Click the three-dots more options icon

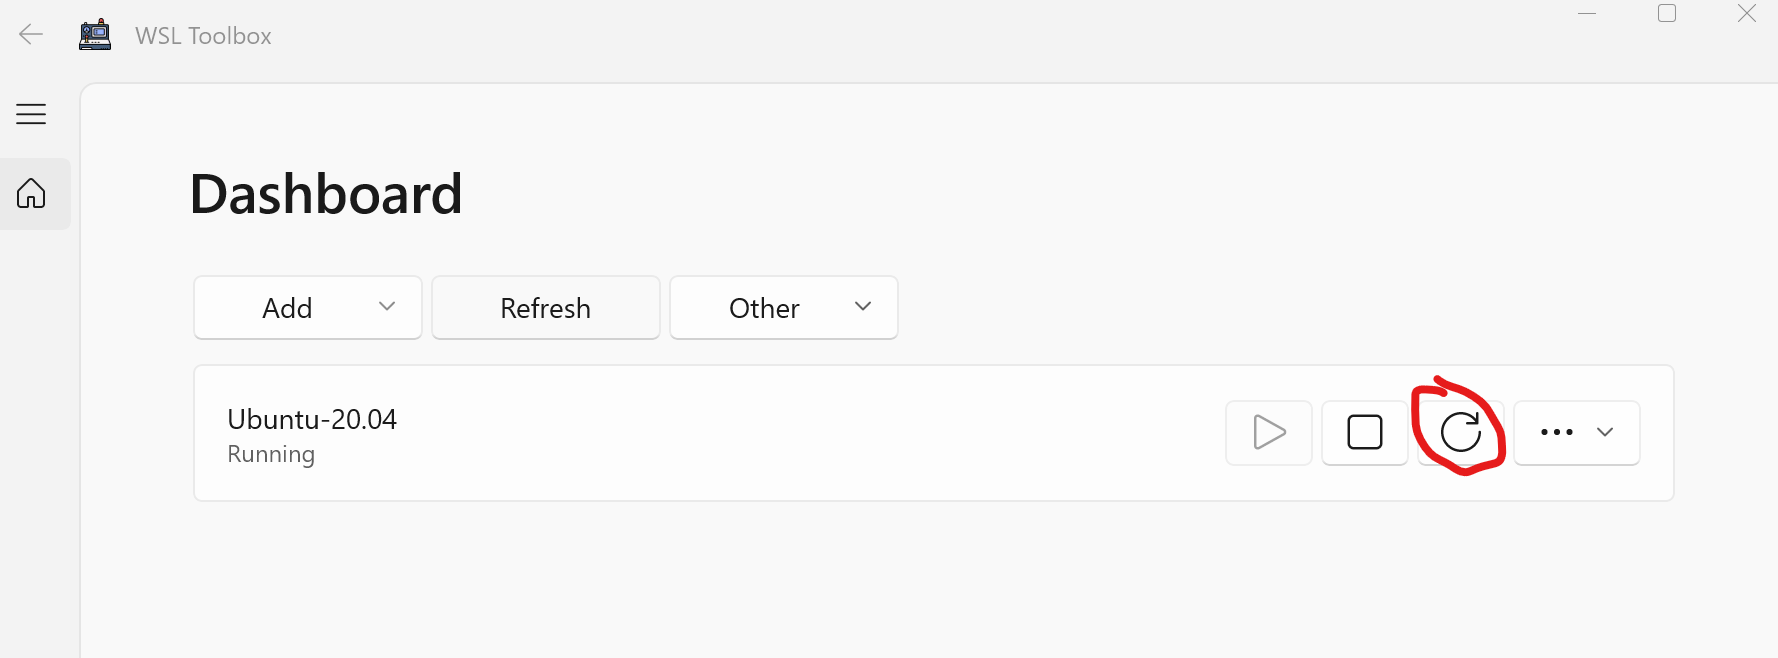click(1556, 433)
